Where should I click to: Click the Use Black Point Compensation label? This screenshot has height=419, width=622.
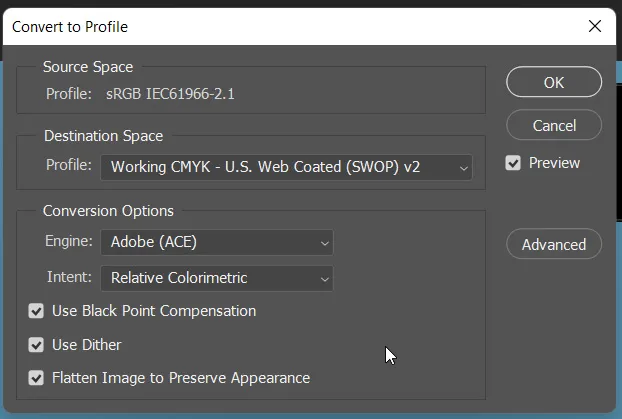pos(154,311)
